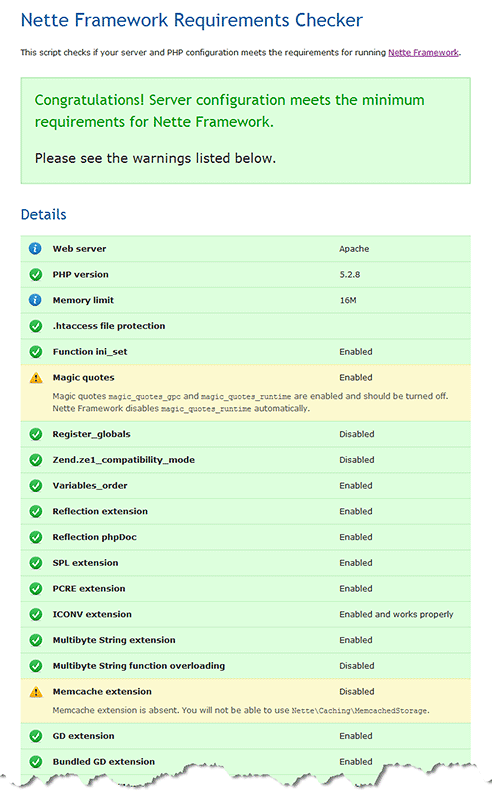Click the check icon next to Register_globals

[35, 434]
